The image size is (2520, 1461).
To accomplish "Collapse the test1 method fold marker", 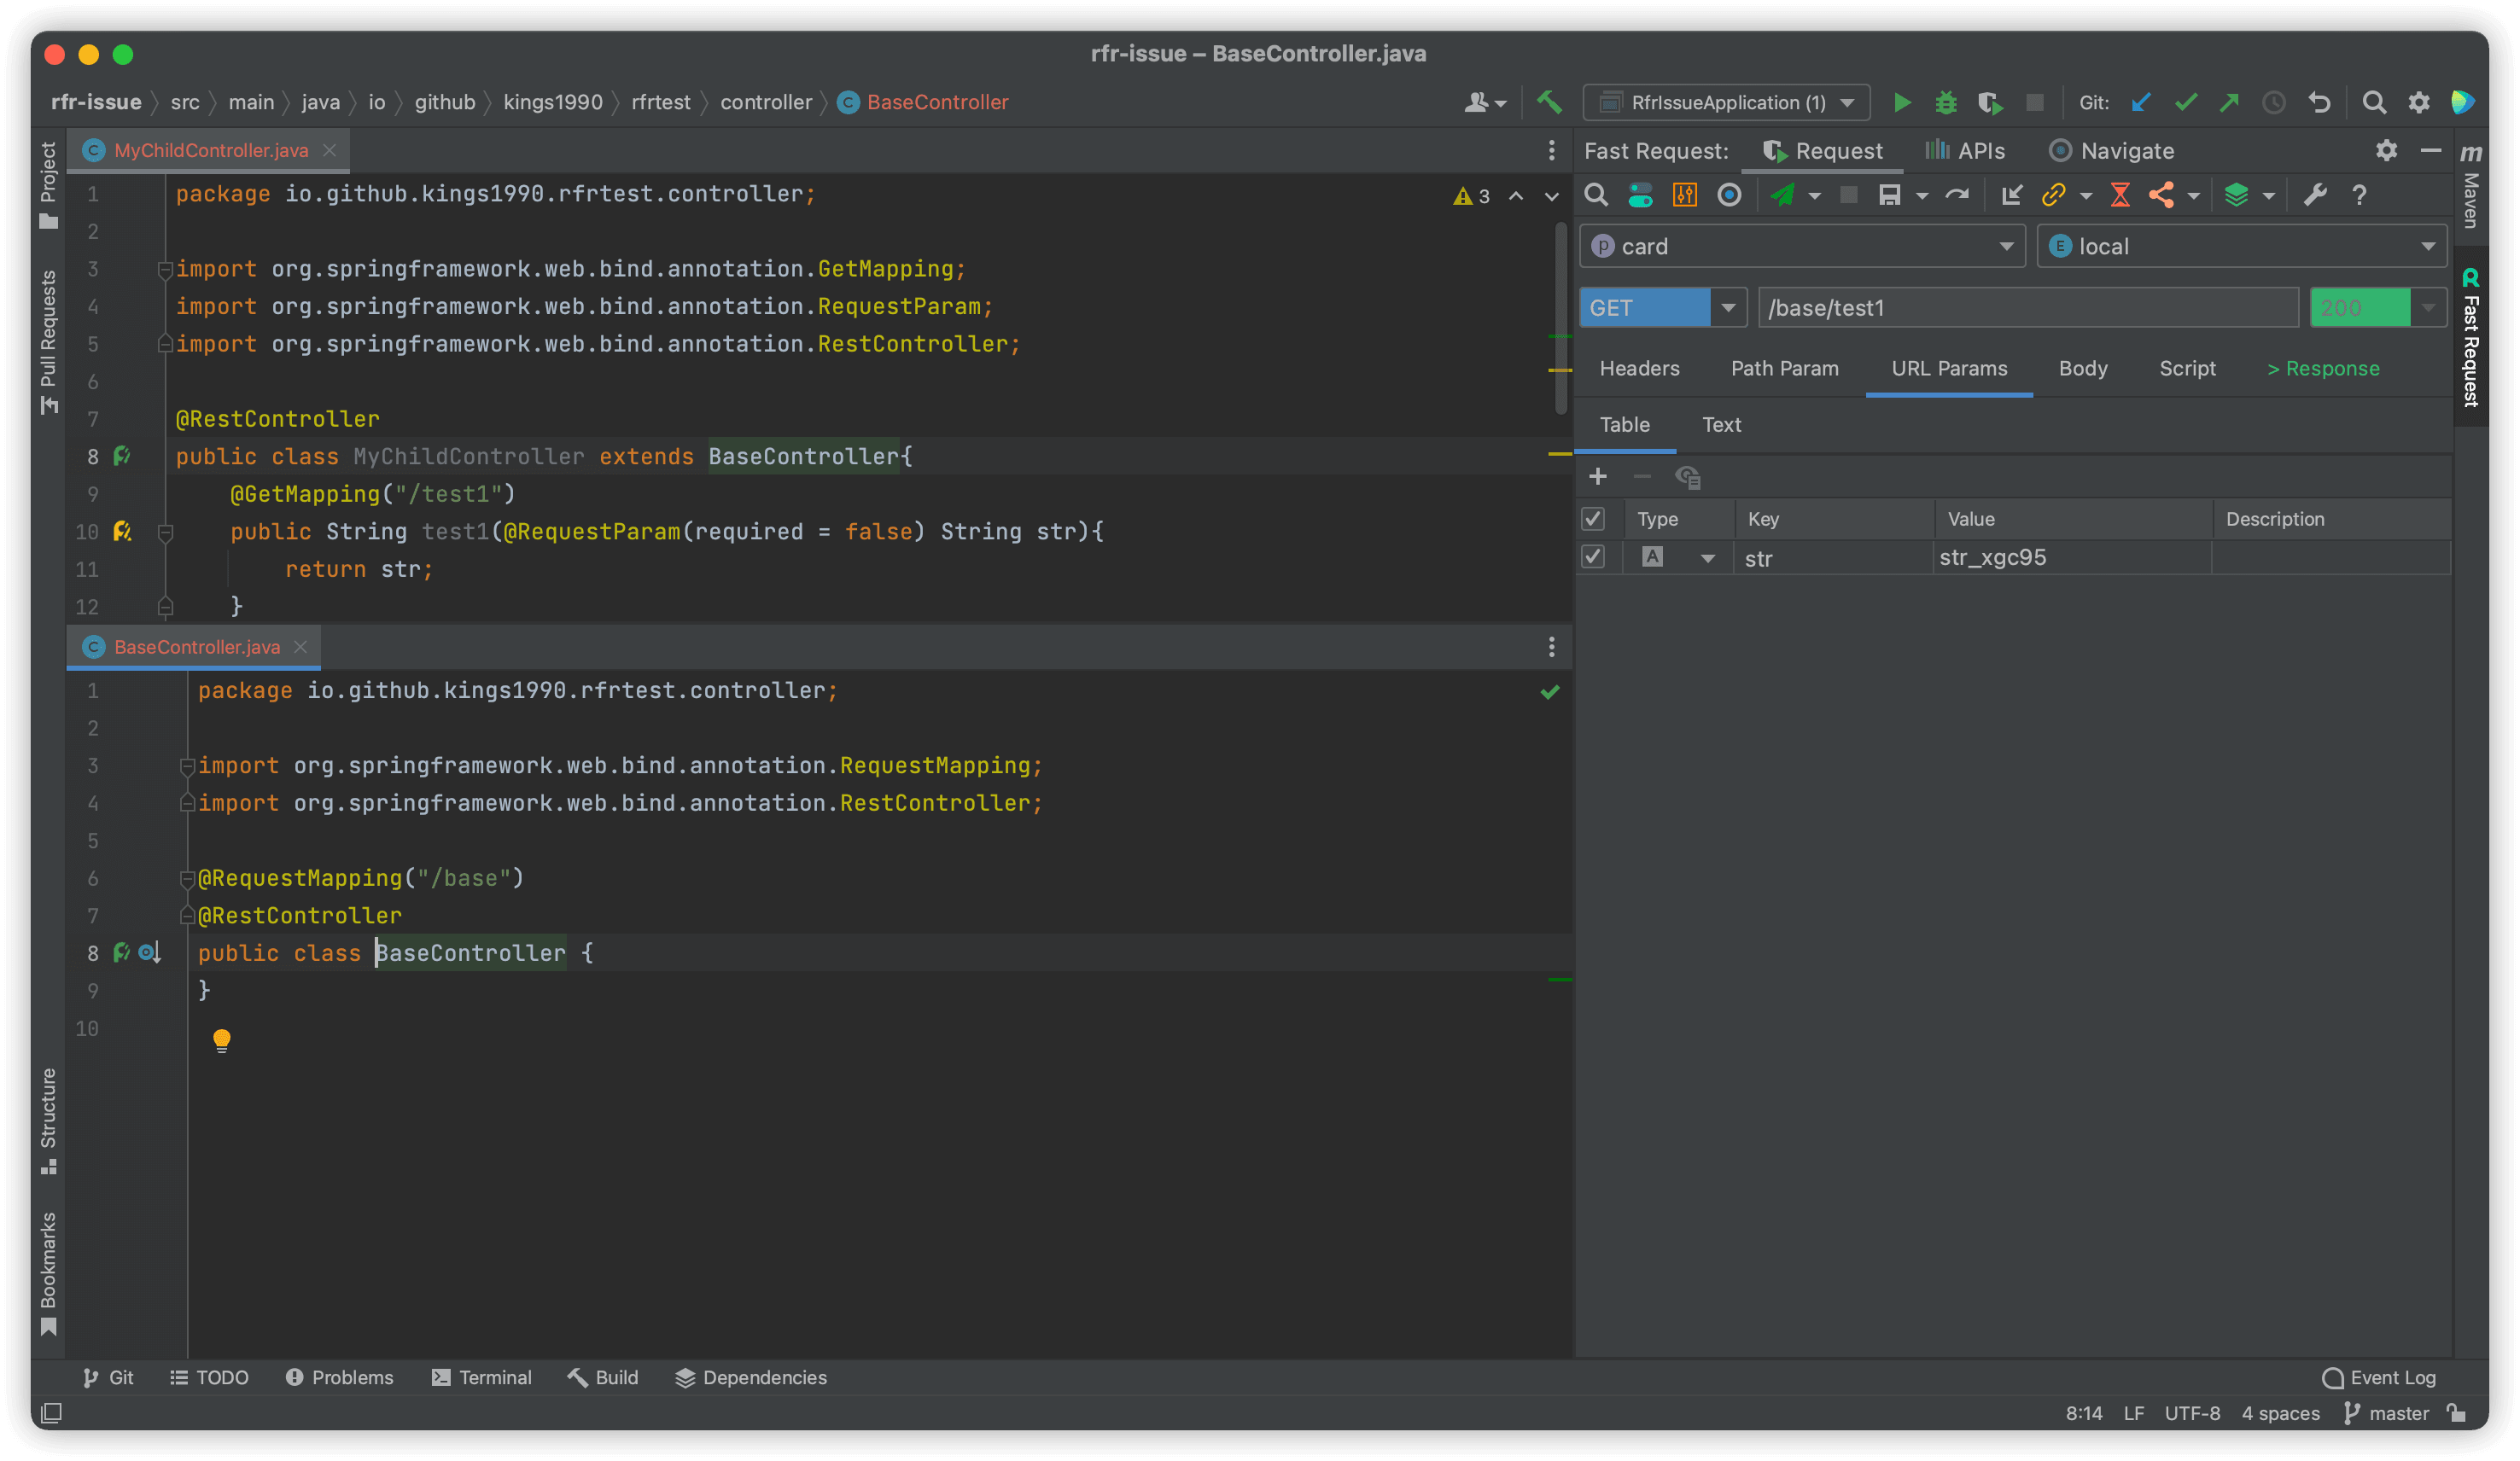I will coord(166,532).
